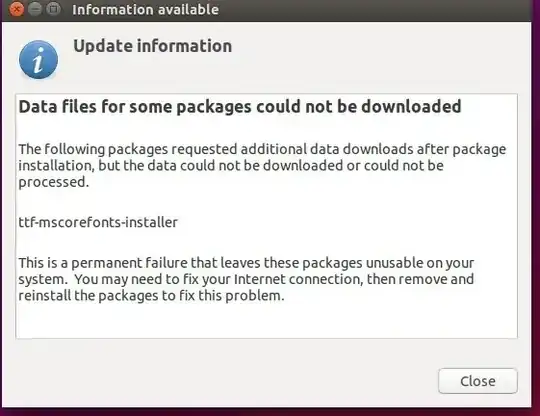Click the "Update information" heading
540x416 pixels.
click(x=153, y=46)
